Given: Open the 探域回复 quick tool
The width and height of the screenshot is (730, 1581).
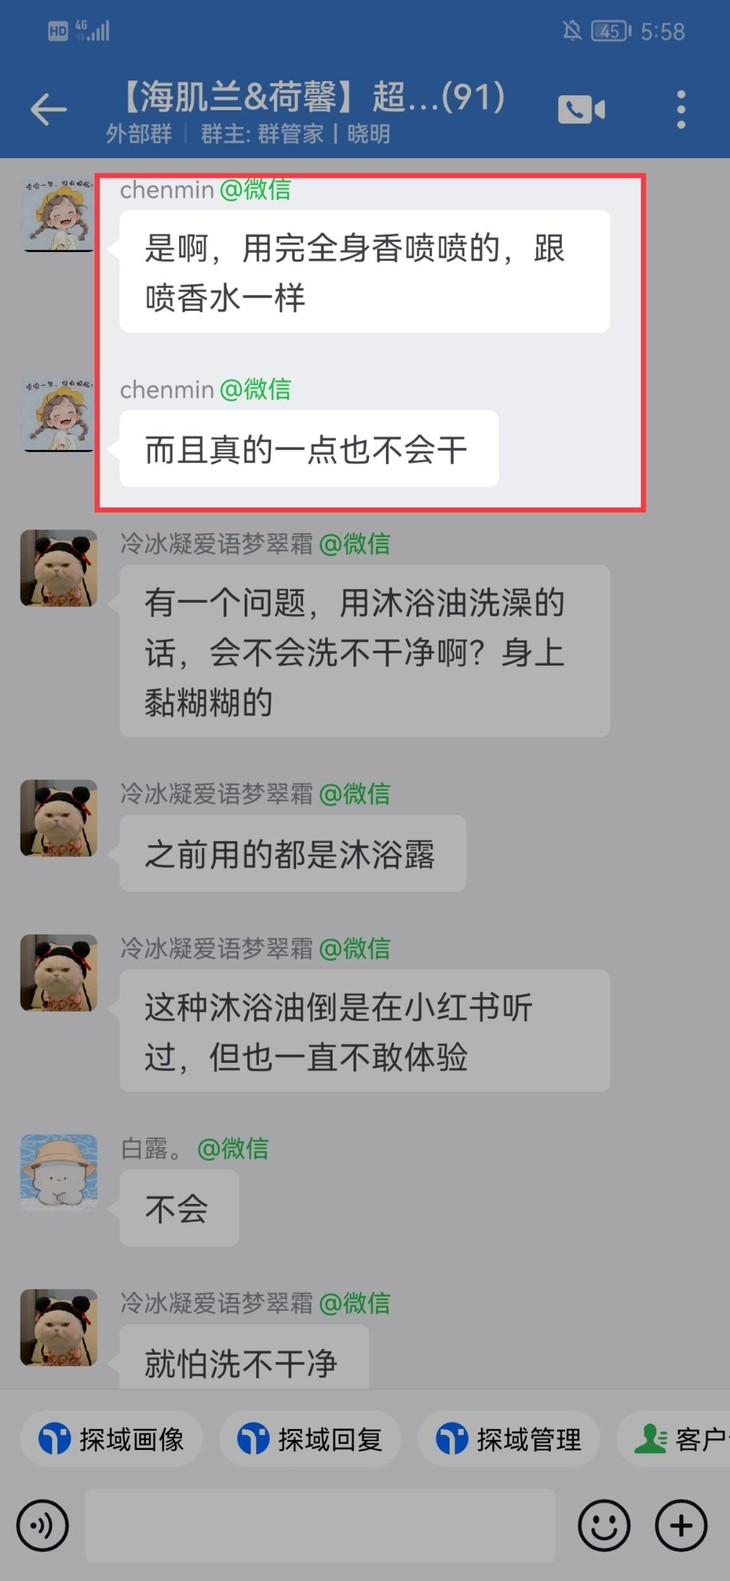Looking at the screenshot, I should coord(310,1439).
